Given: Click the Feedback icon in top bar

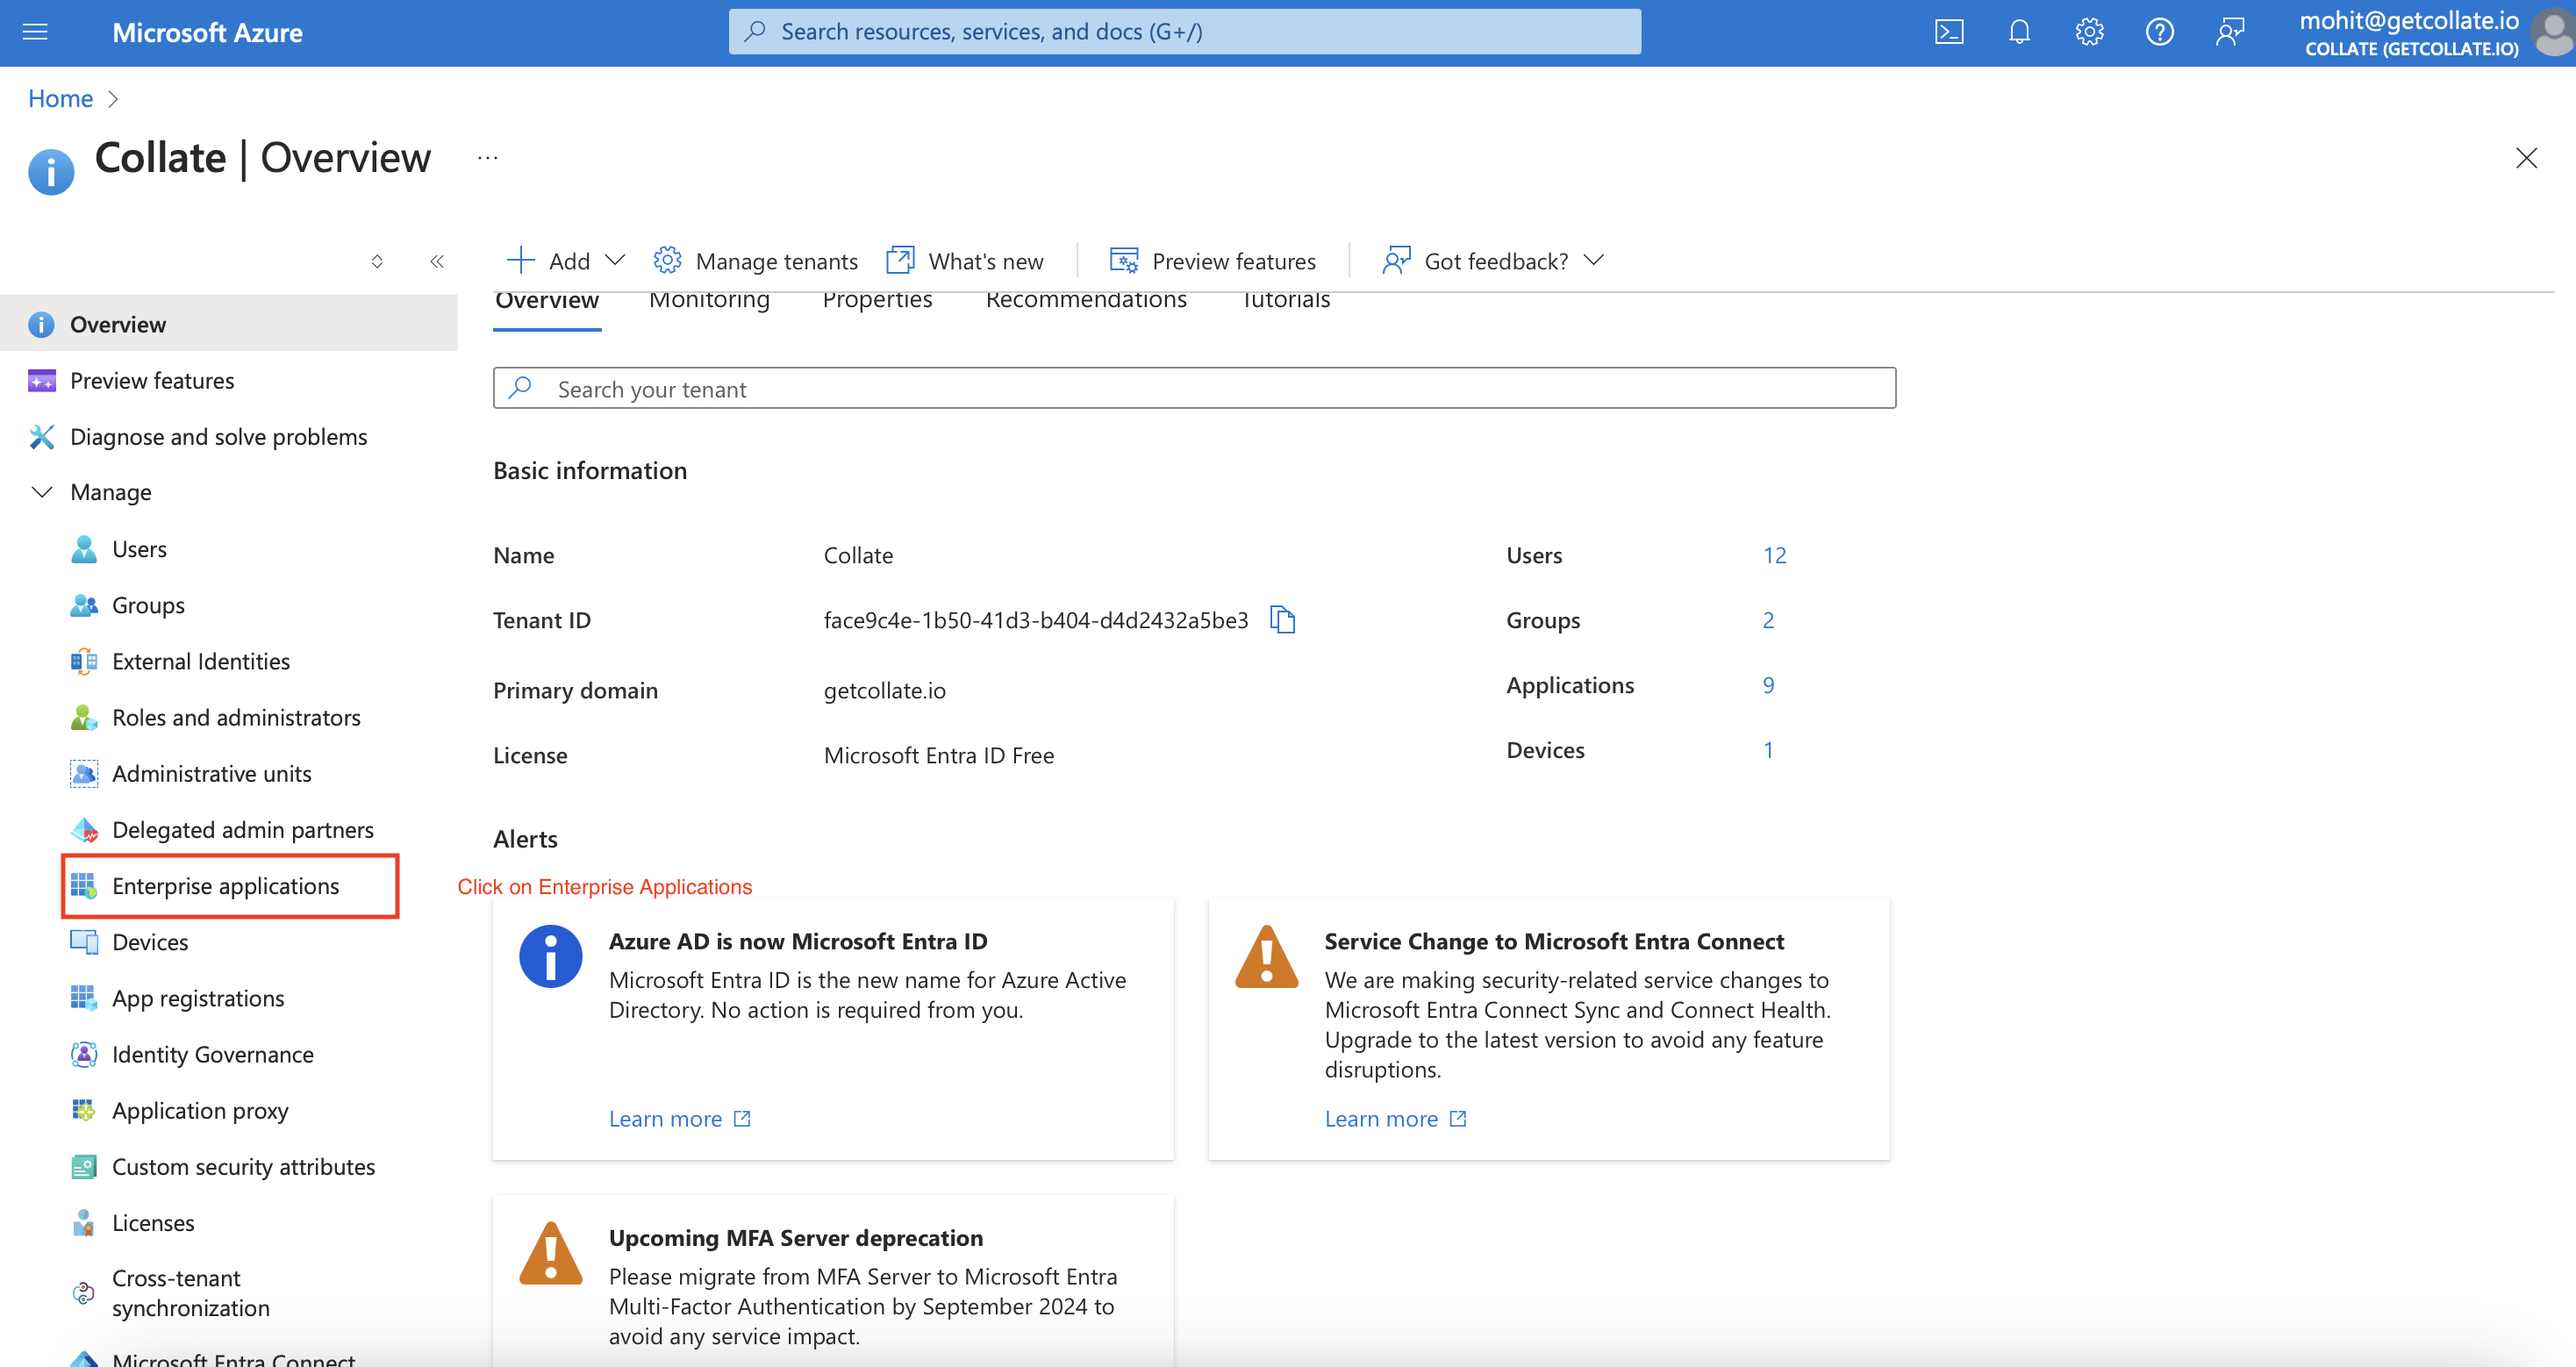Looking at the screenshot, I should coord(2230,31).
